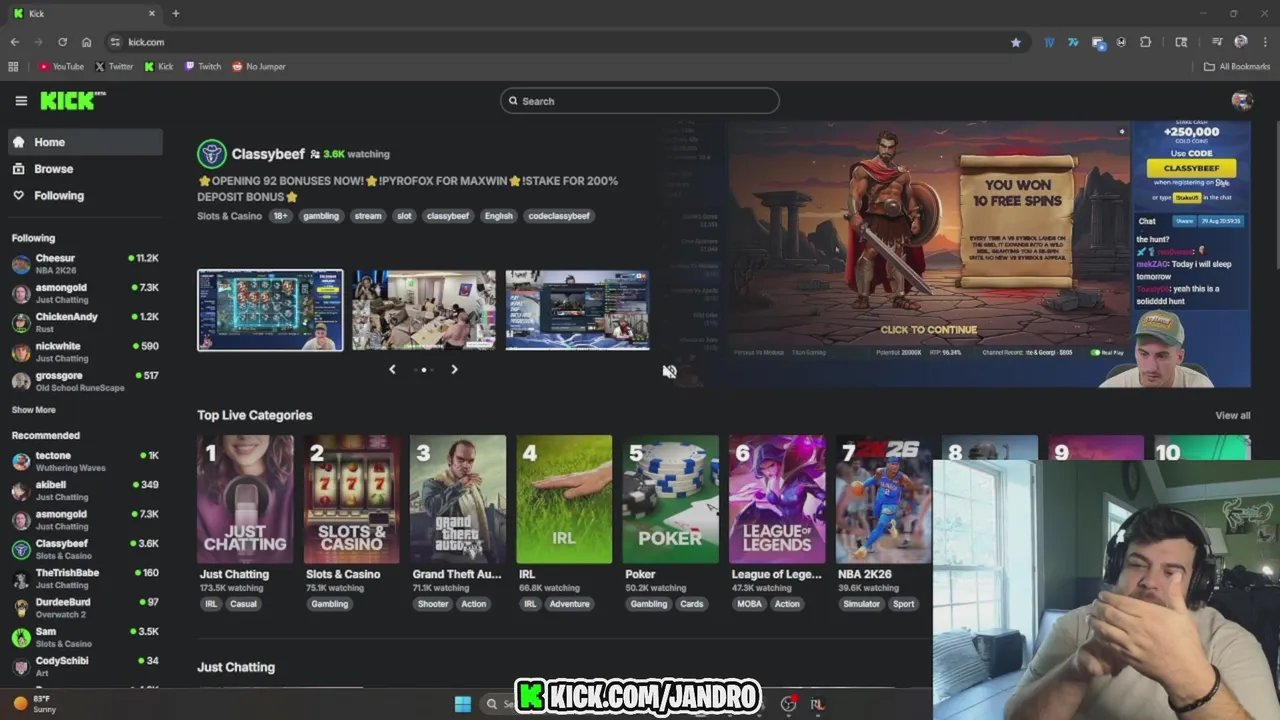
Task: Select the Following sidebar item
Action: pos(85,196)
